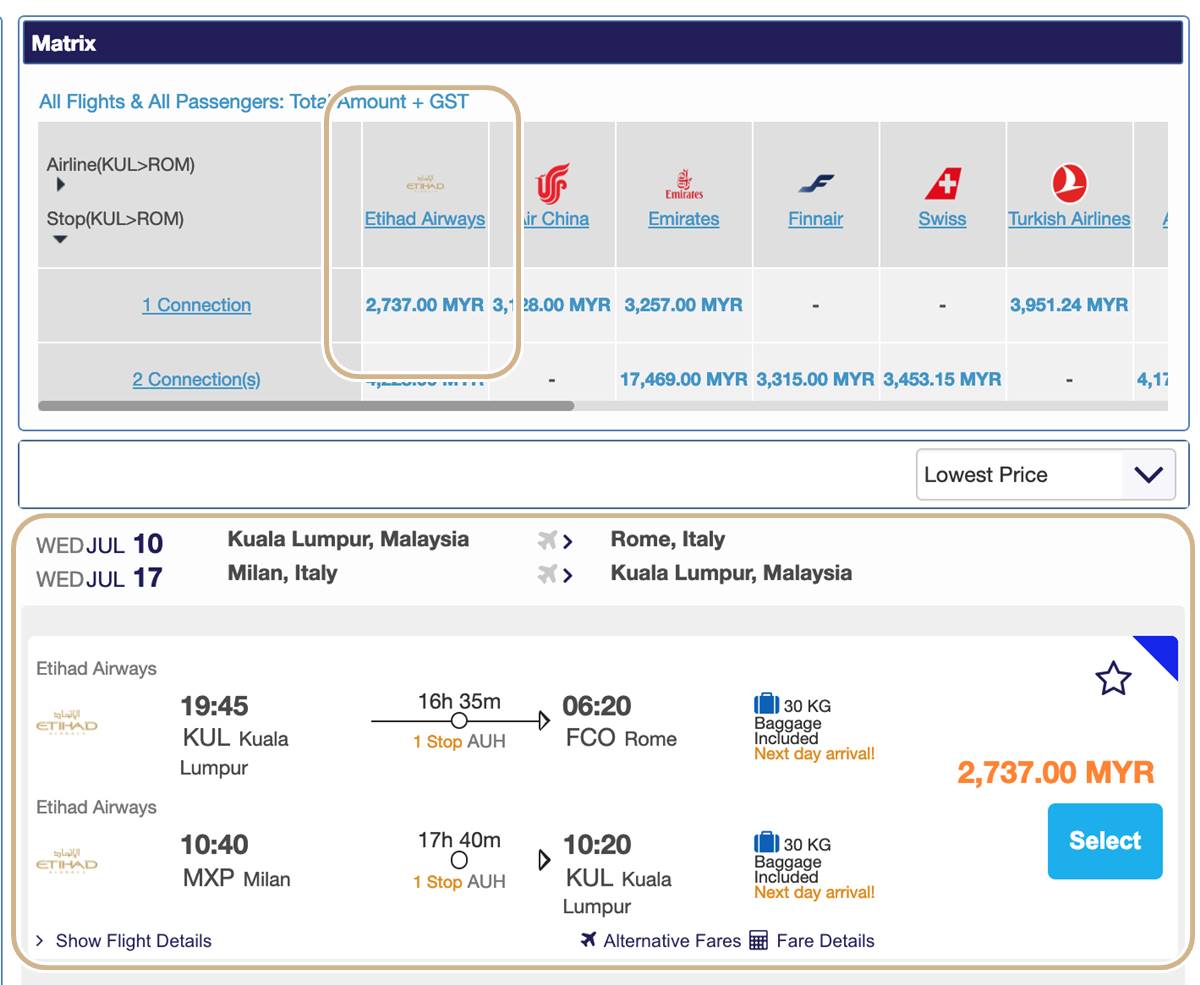Image resolution: width=1200 pixels, height=985 pixels.
Task: Filter by the 1 Connection row
Action: point(196,305)
